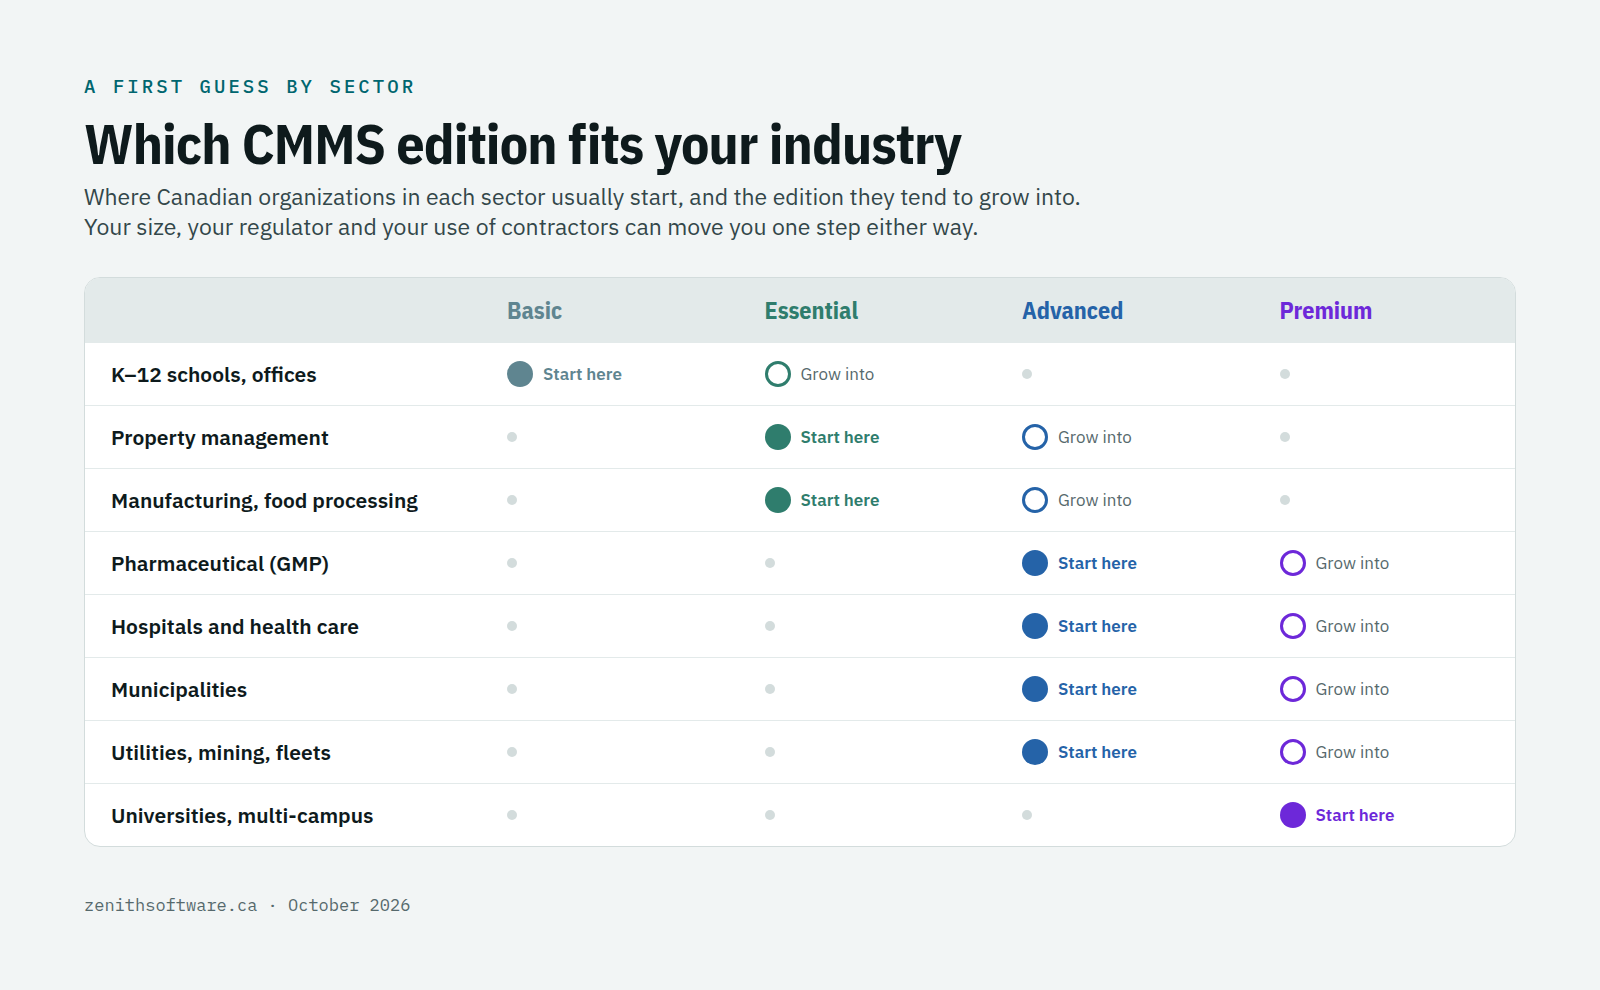Click Grow into text in Hospitals row
Viewport: 1600px width, 990px height.
click(x=1352, y=626)
